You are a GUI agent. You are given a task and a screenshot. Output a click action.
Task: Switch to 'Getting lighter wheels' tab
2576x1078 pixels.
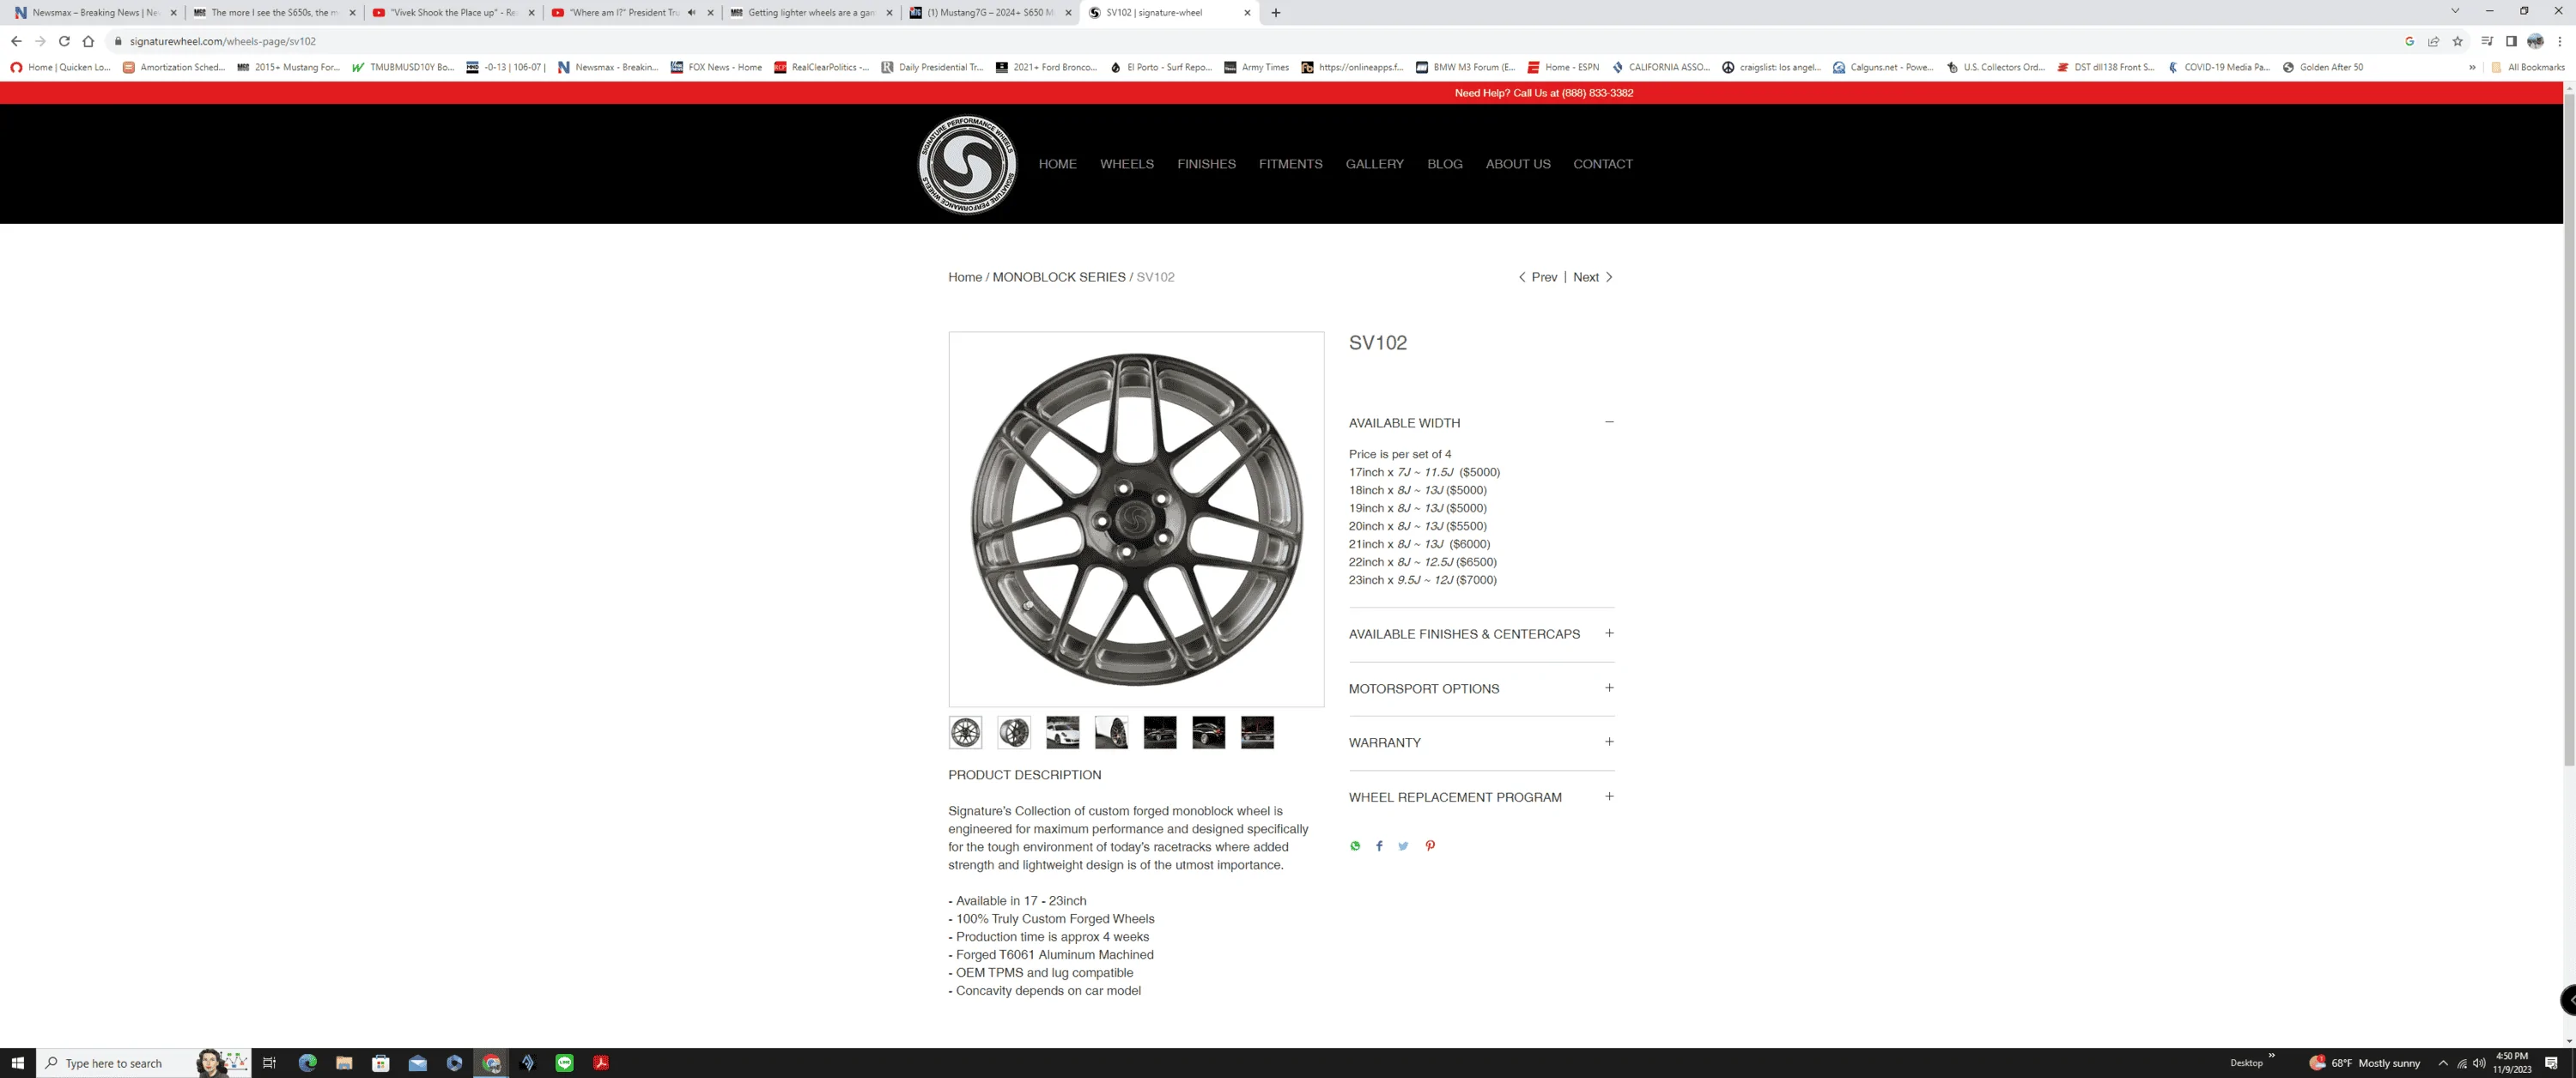810,13
